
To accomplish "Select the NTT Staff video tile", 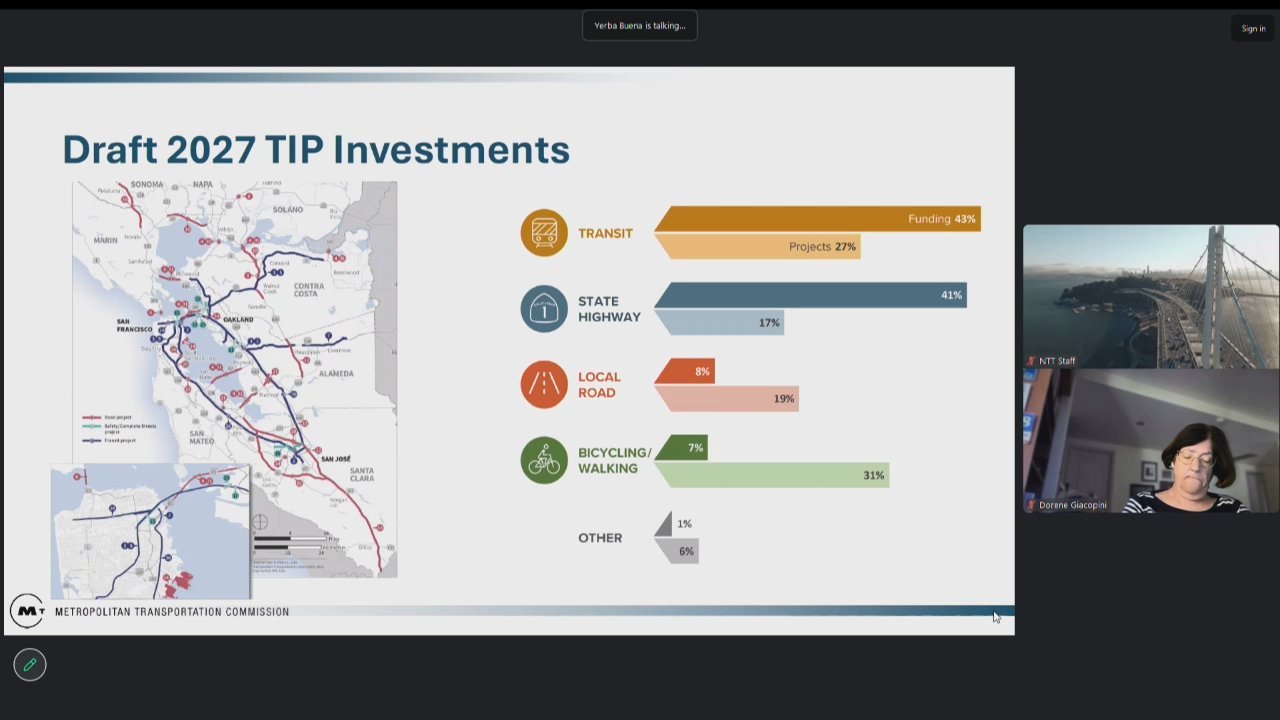I will pyautogui.click(x=1151, y=297).
